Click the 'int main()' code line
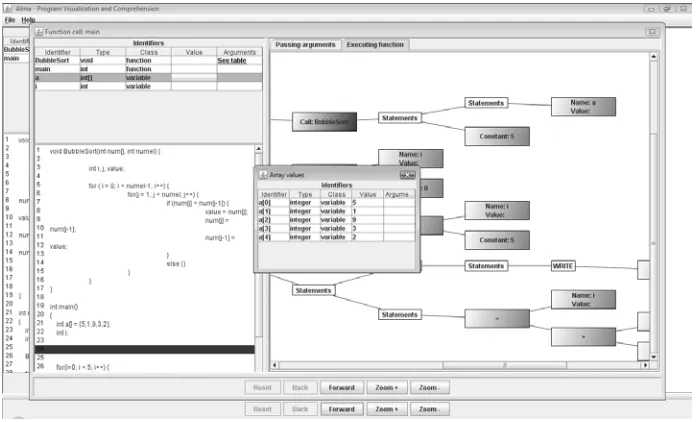 [64, 307]
